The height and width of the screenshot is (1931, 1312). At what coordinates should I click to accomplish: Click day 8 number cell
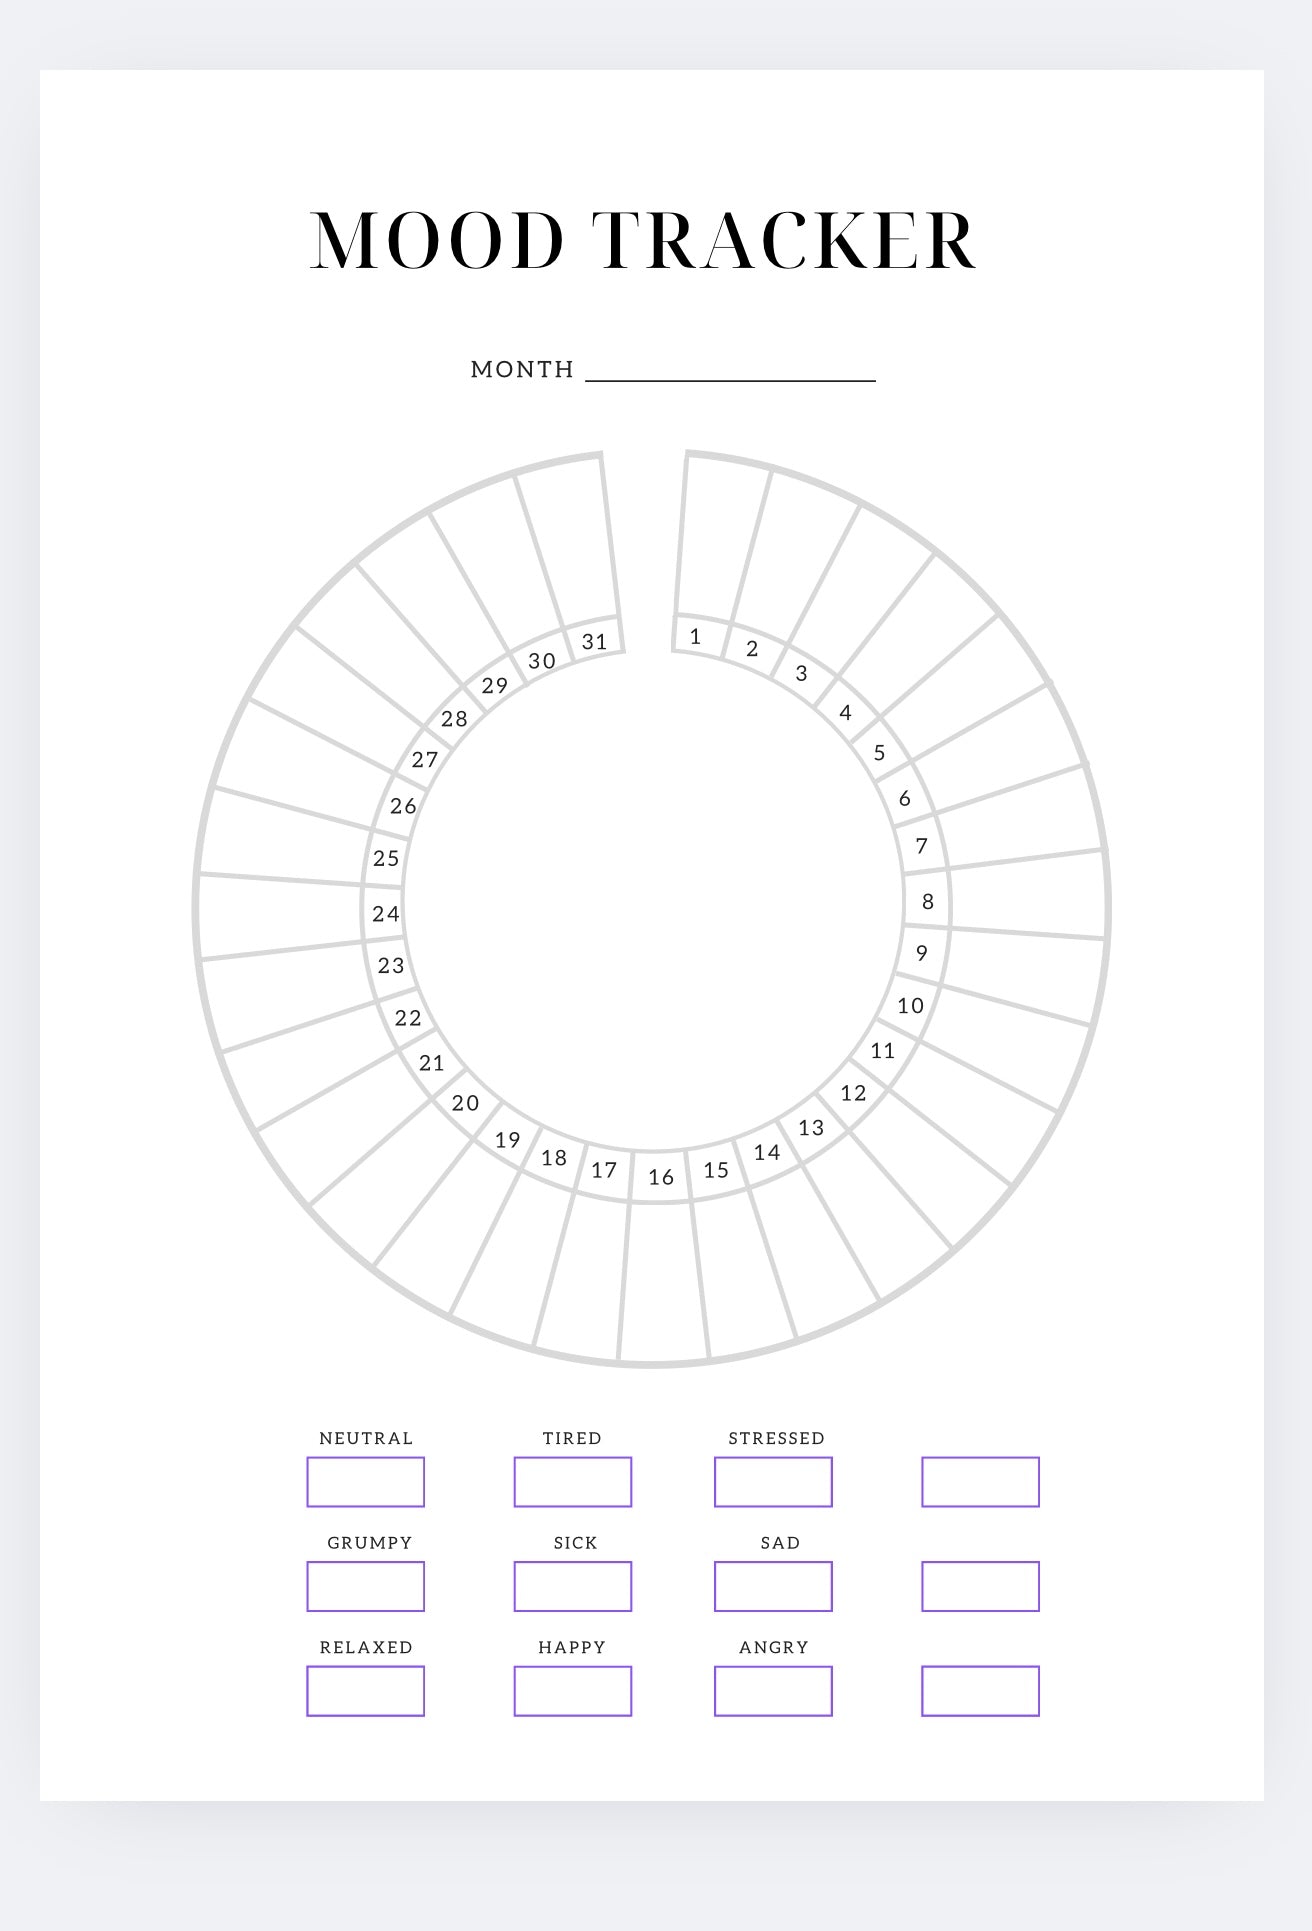click(927, 901)
